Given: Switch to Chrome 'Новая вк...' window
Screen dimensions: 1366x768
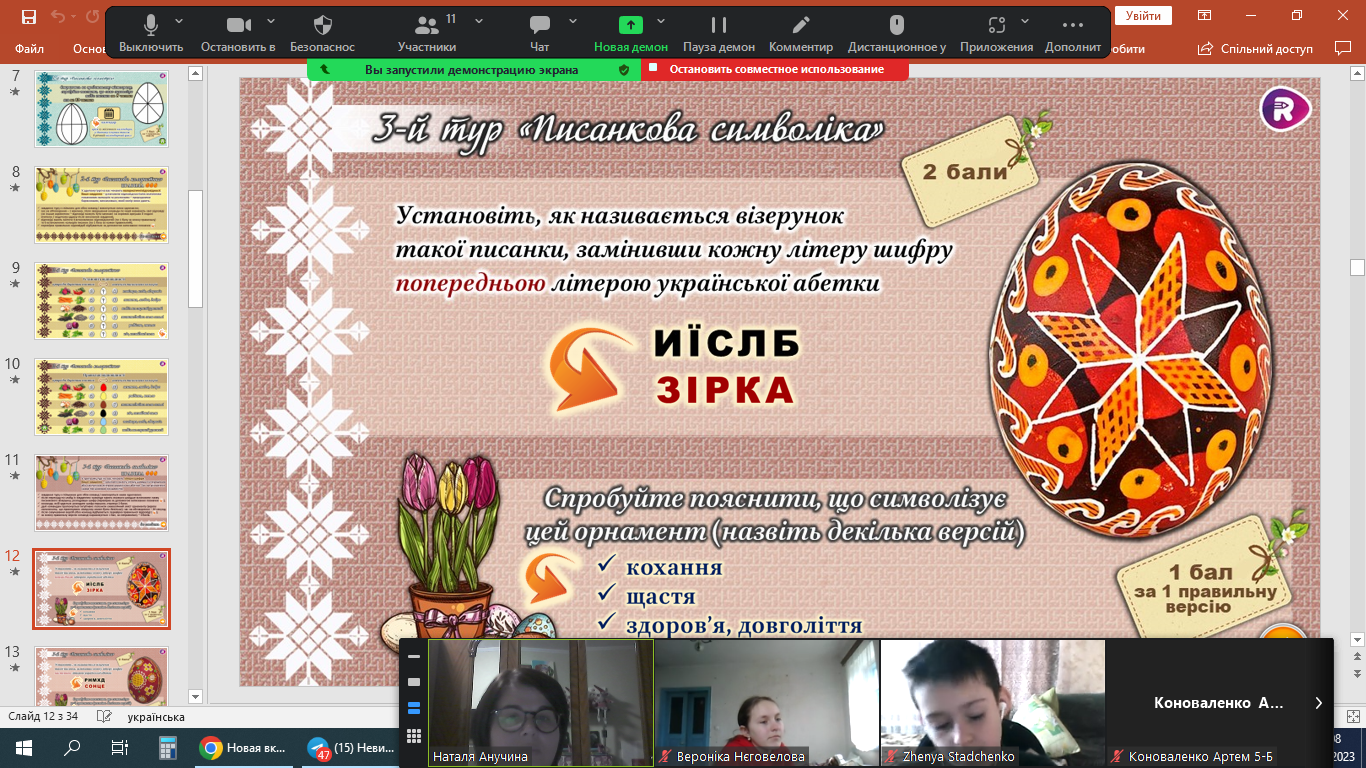Looking at the screenshot, I should point(242,747).
